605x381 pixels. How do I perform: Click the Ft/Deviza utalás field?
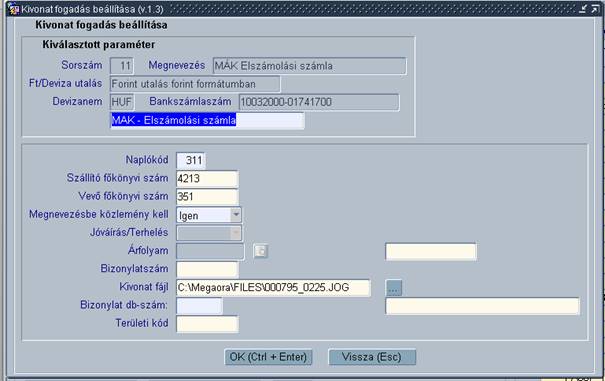tap(195, 84)
